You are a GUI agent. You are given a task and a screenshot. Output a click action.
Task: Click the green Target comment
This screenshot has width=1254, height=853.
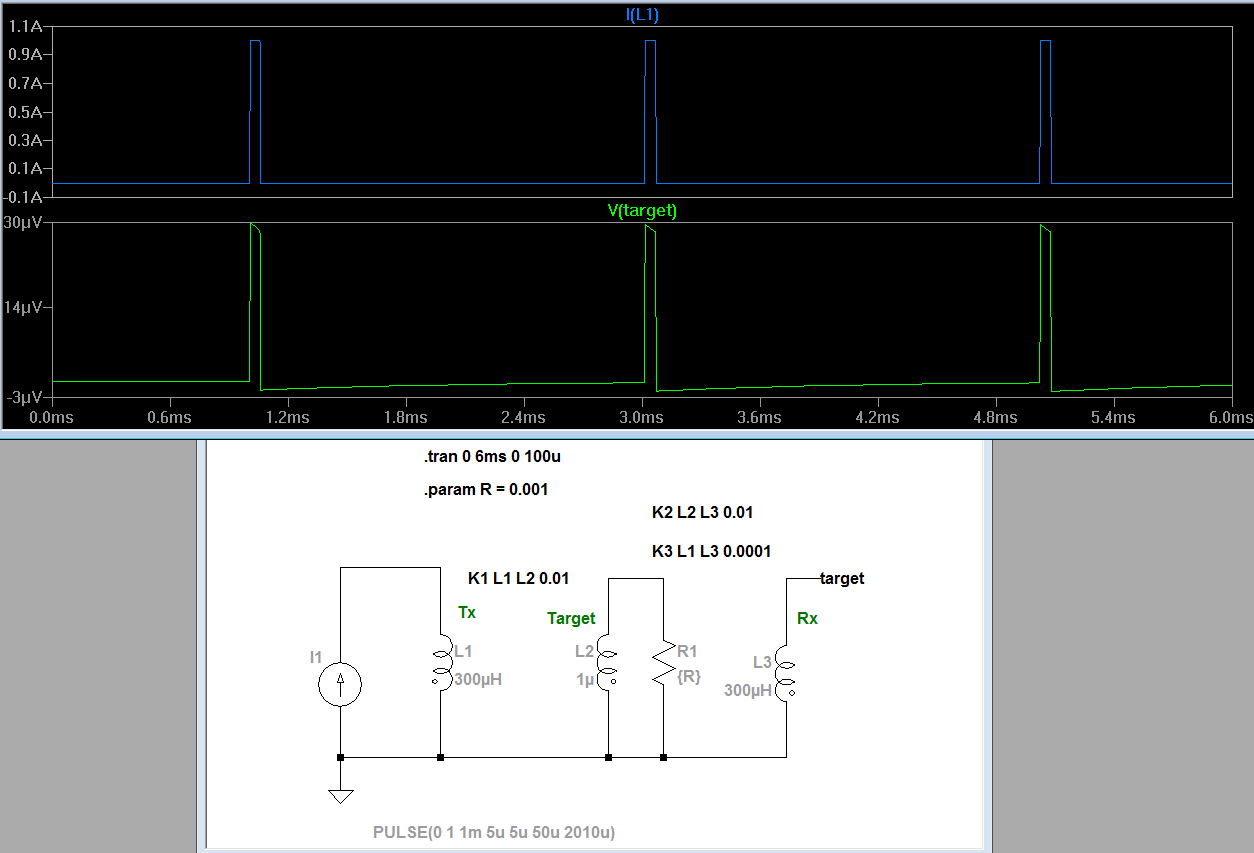(571, 619)
